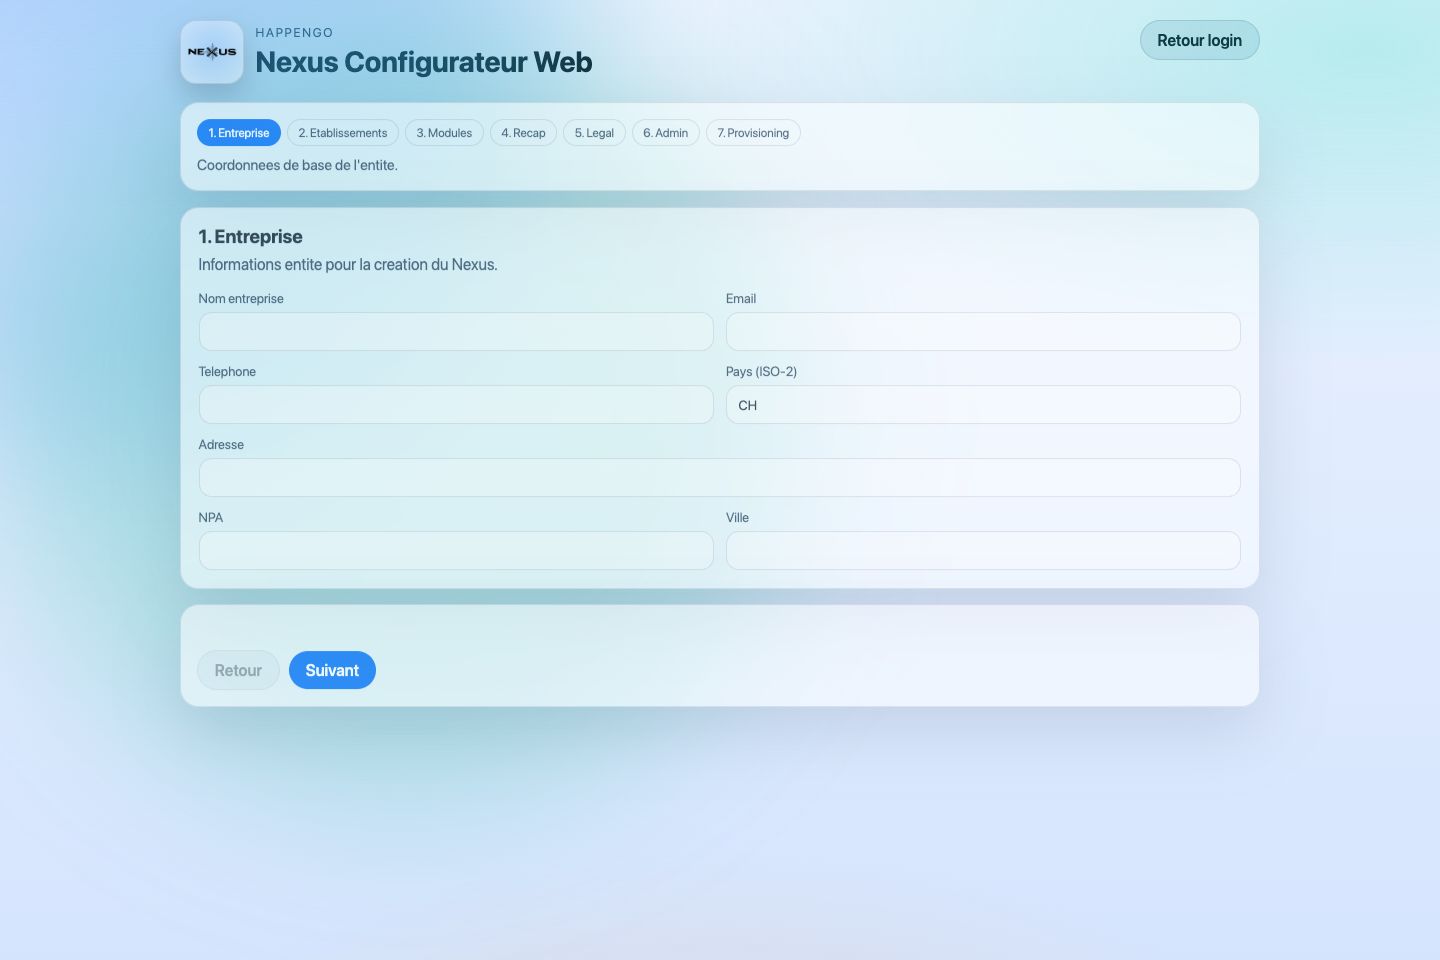Select the 6. Admin tab
Screen dimensions: 1440x960
[666, 133]
